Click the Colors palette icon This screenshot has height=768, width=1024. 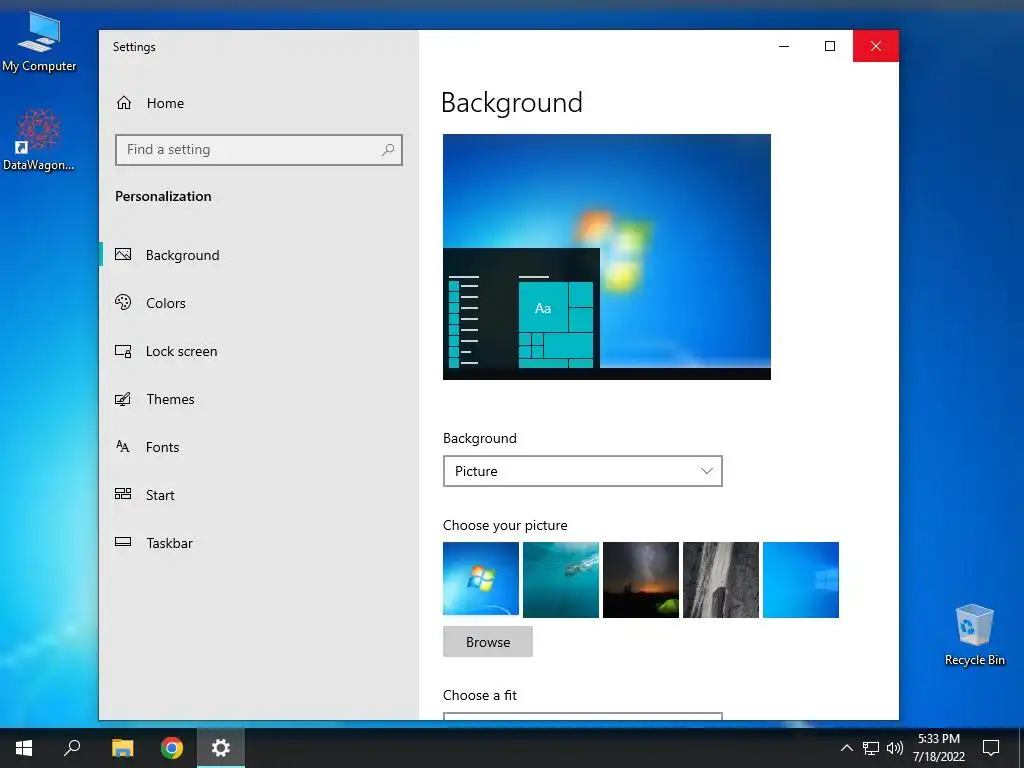click(x=123, y=302)
